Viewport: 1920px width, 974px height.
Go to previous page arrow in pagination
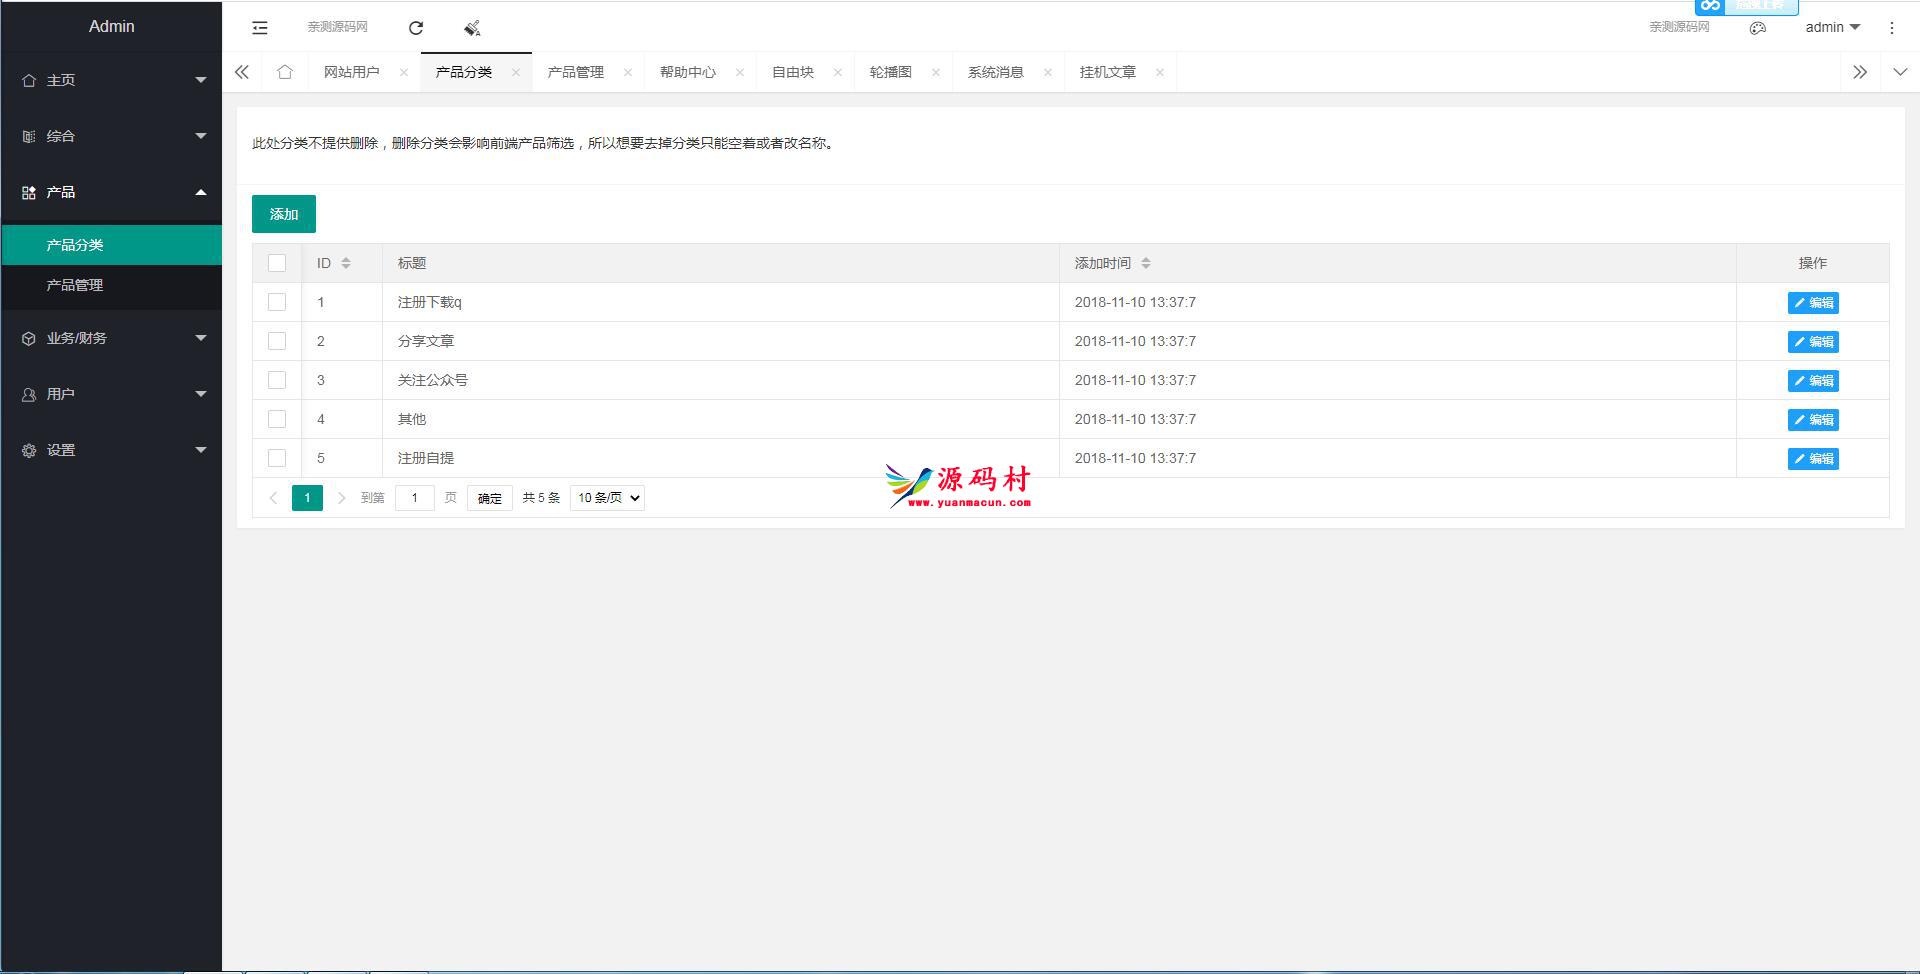click(273, 498)
